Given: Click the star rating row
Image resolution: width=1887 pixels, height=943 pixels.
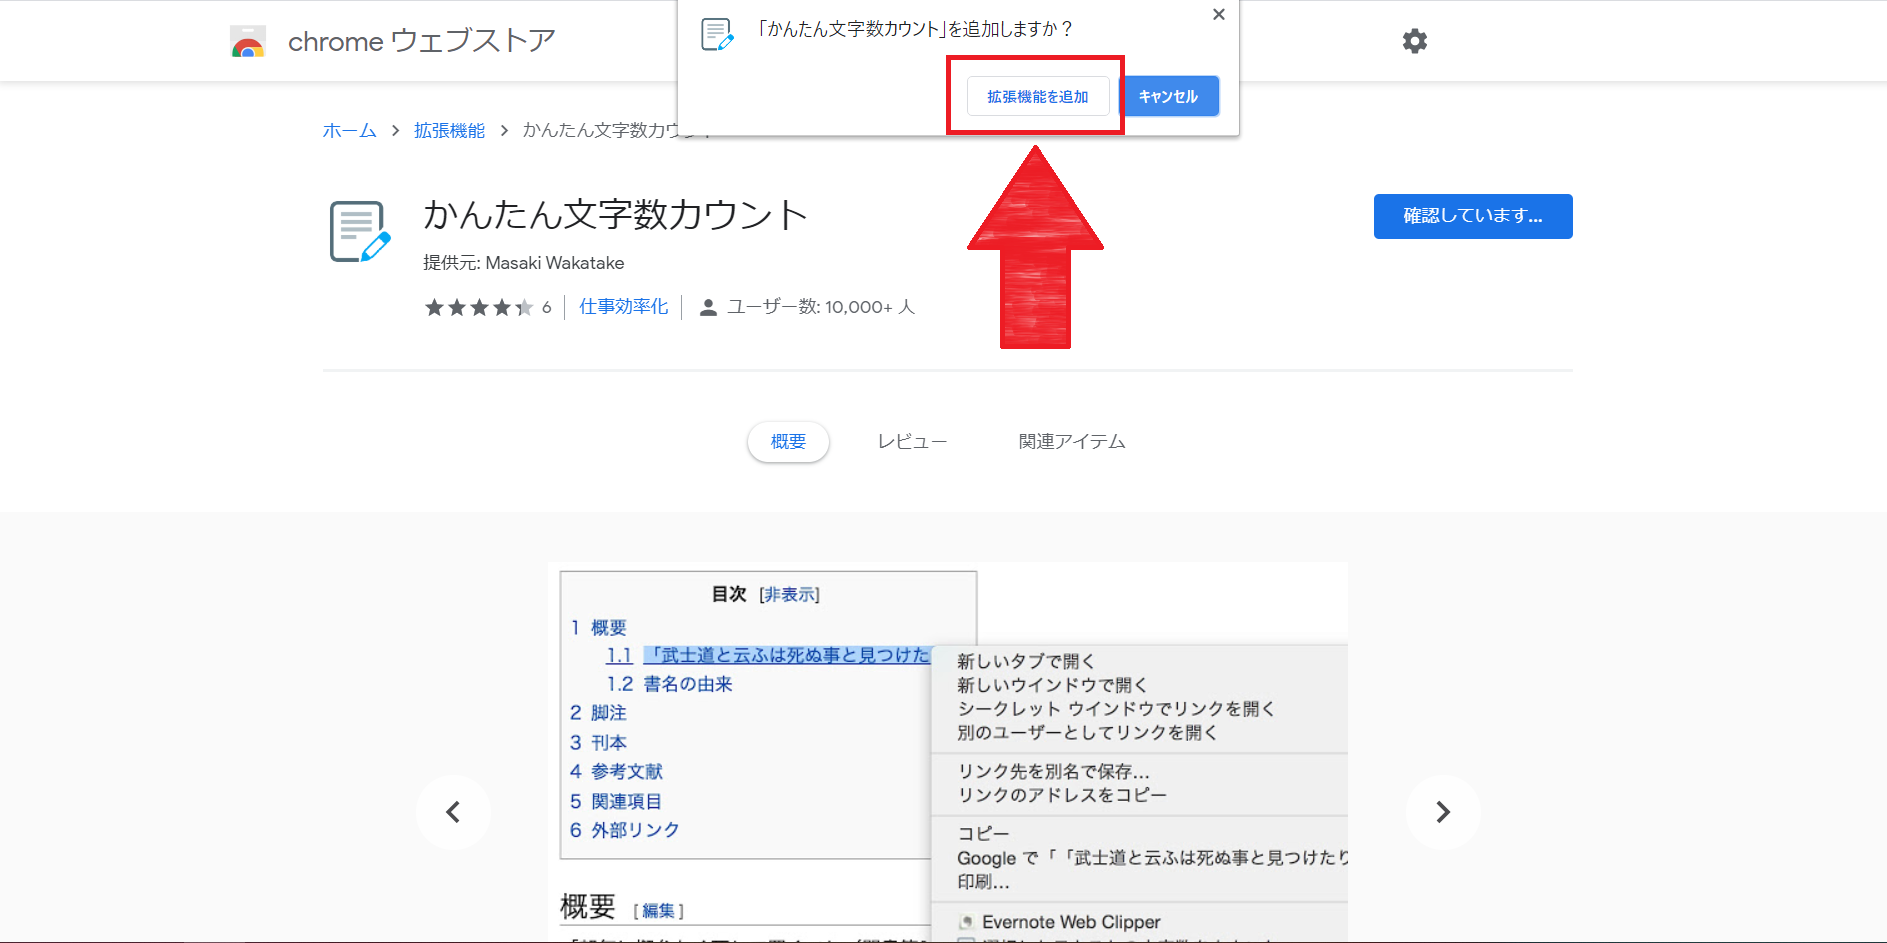Looking at the screenshot, I should pyautogui.click(x=479, y=307).
